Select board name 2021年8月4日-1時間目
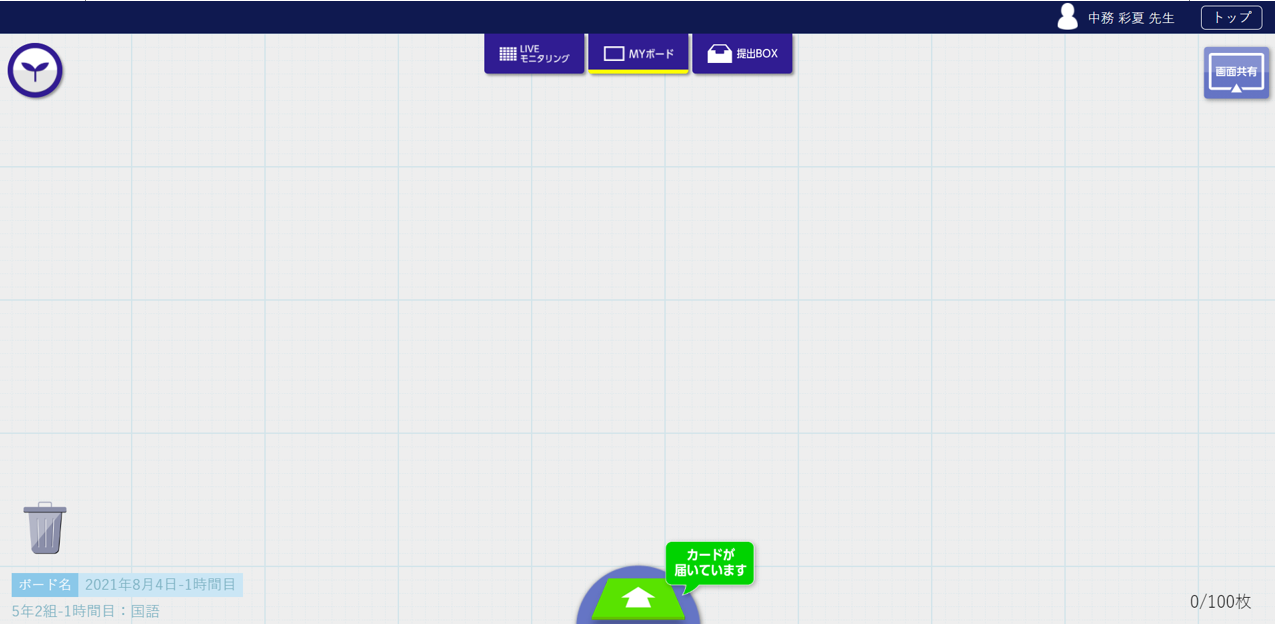Viewport: 1277px width, 624px height. [160, 585]
